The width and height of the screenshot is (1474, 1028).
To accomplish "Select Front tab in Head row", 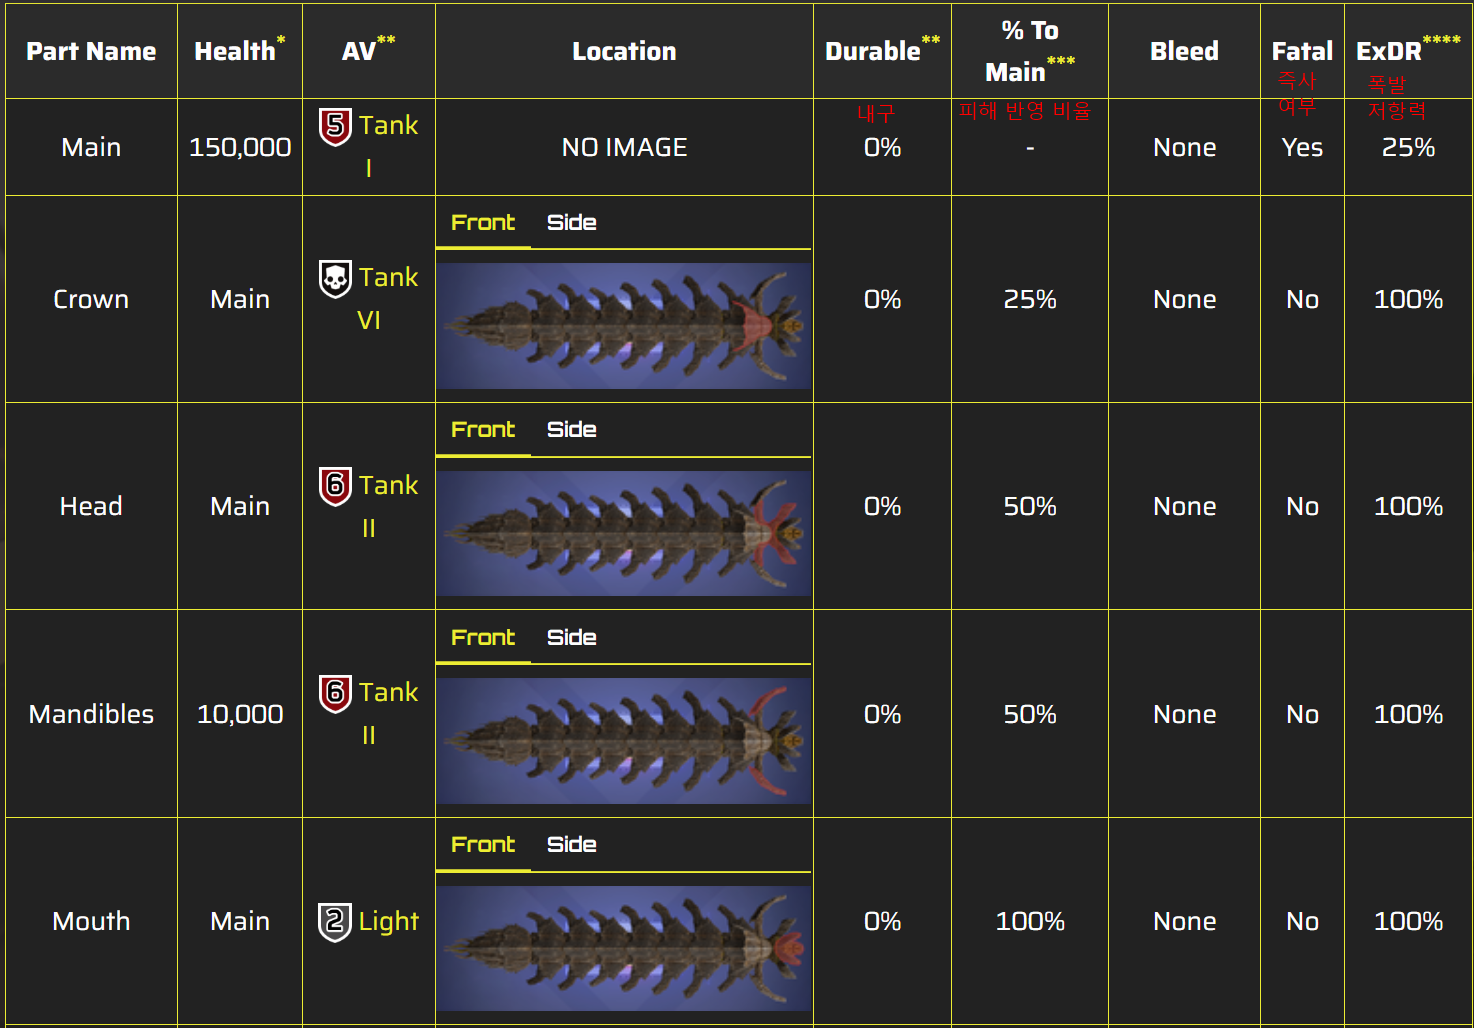I will click(483, 430).
